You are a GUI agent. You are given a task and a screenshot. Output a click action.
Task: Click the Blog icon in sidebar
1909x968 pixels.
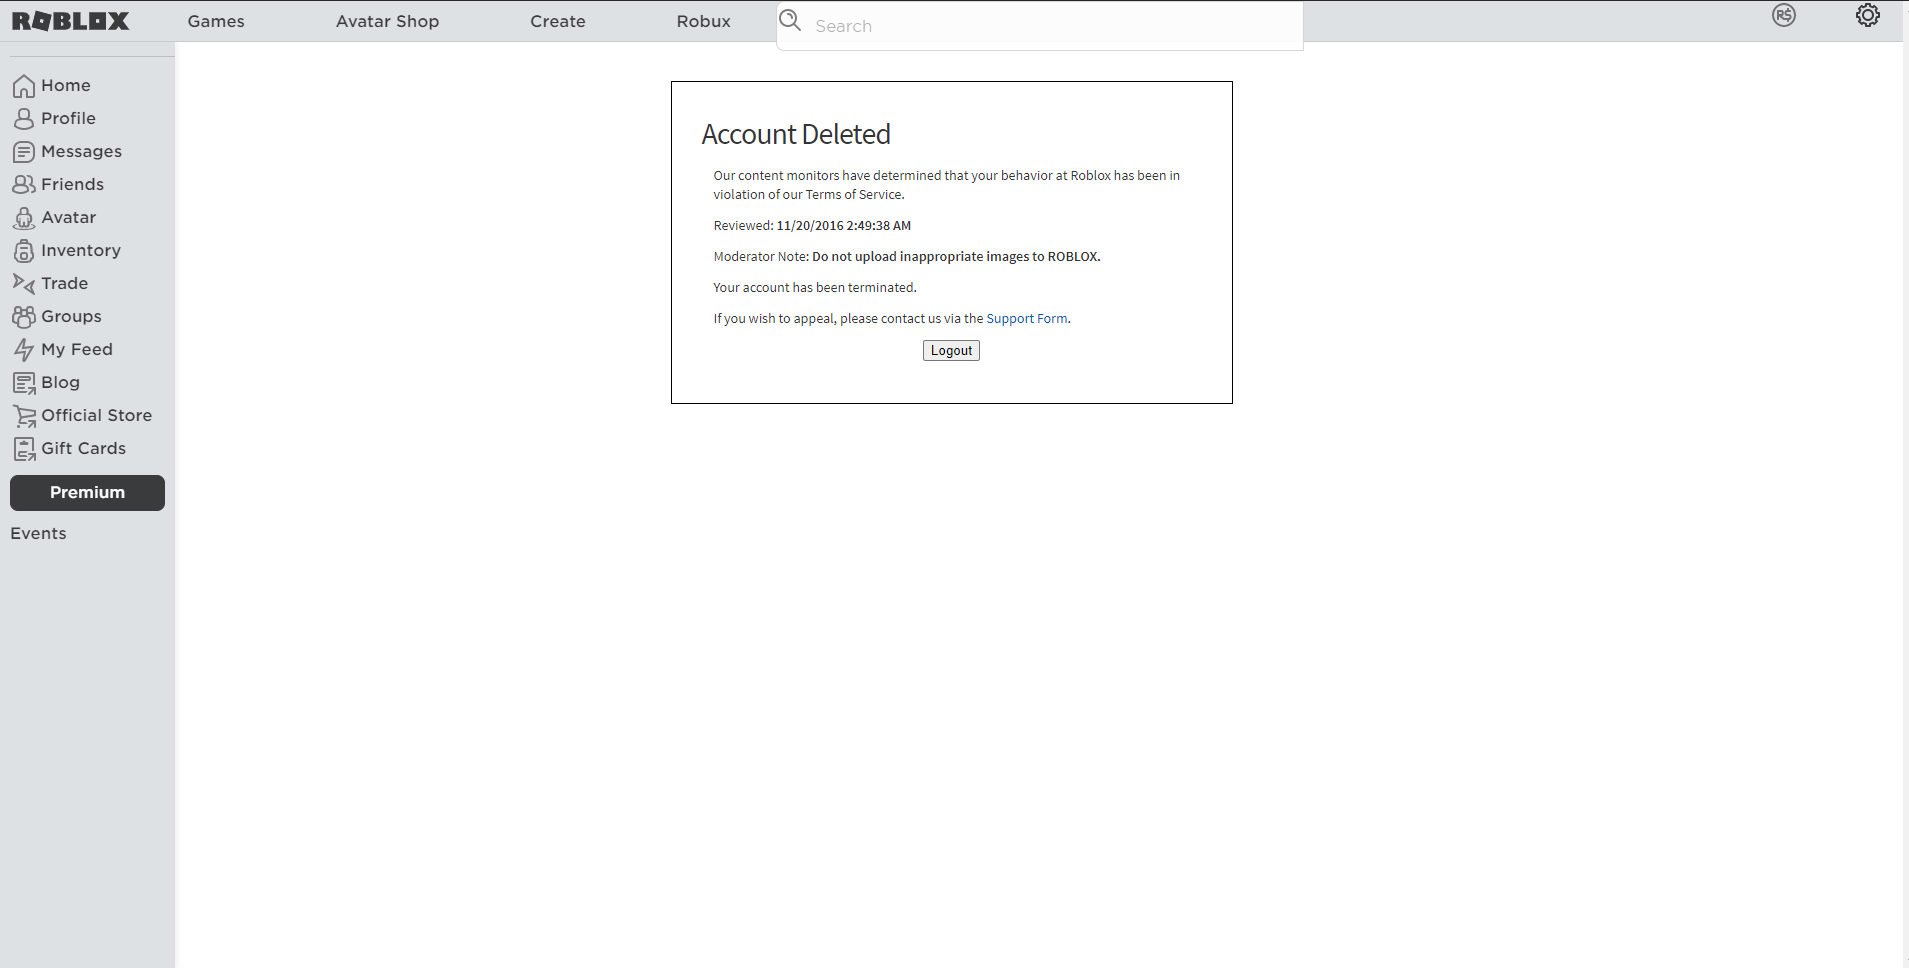[x=24, y=383]
